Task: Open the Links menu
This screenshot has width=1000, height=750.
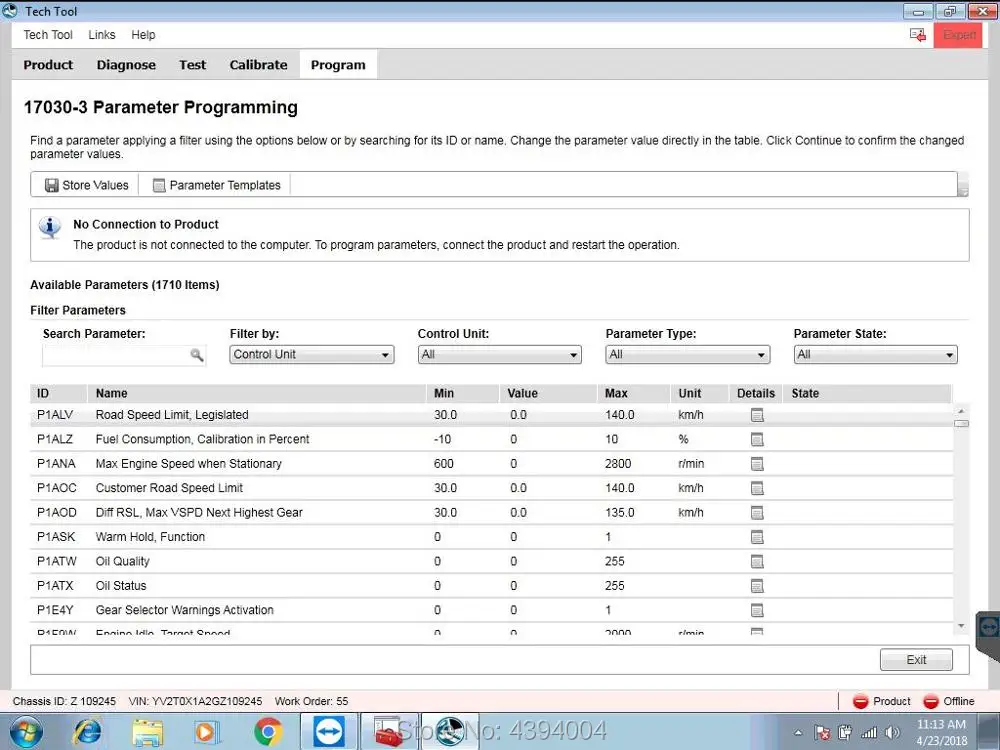Action: click(102, 35)
